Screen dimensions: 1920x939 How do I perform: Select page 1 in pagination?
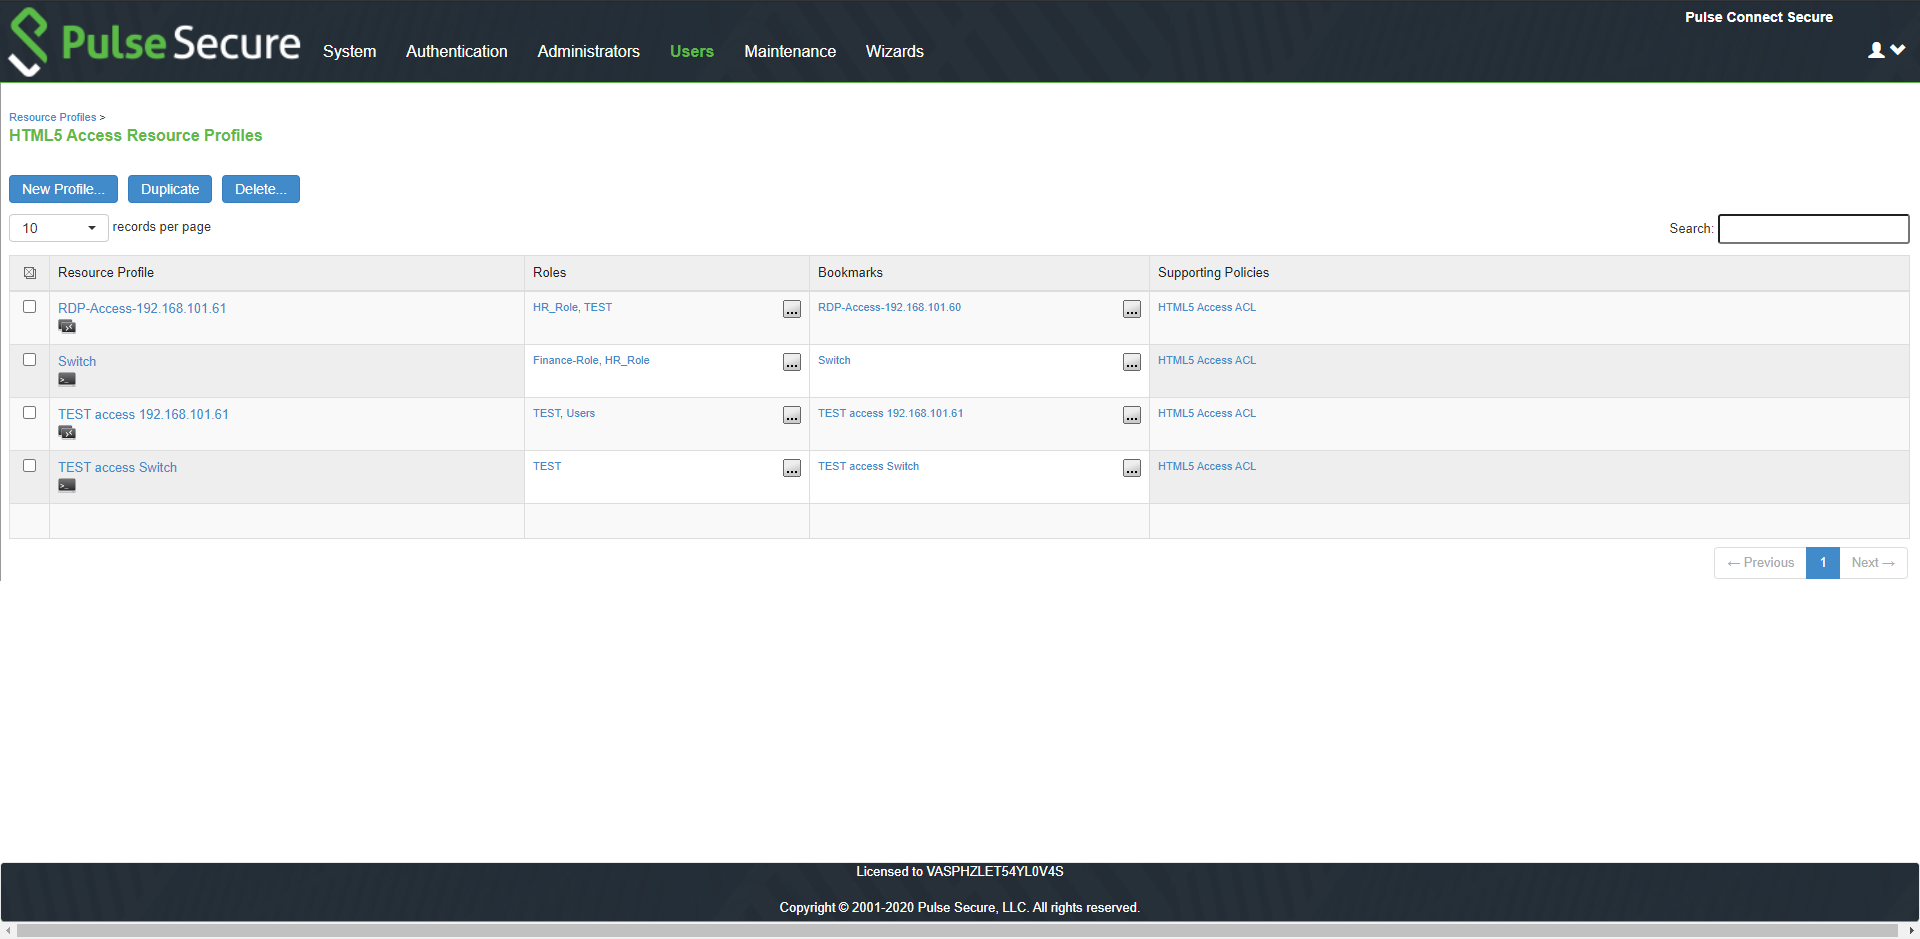click(1823, 563)
